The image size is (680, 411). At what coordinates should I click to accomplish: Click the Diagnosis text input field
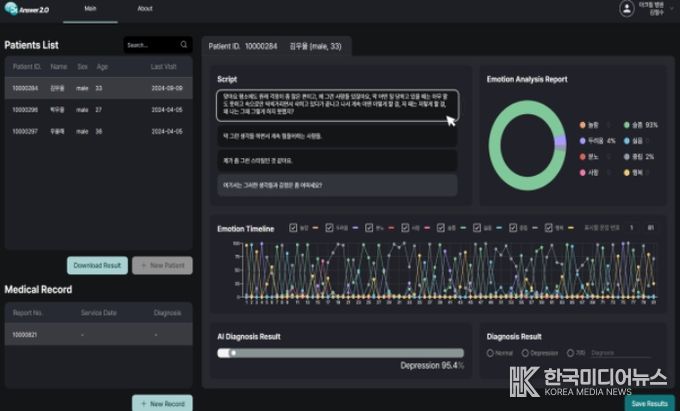point(621,353)
